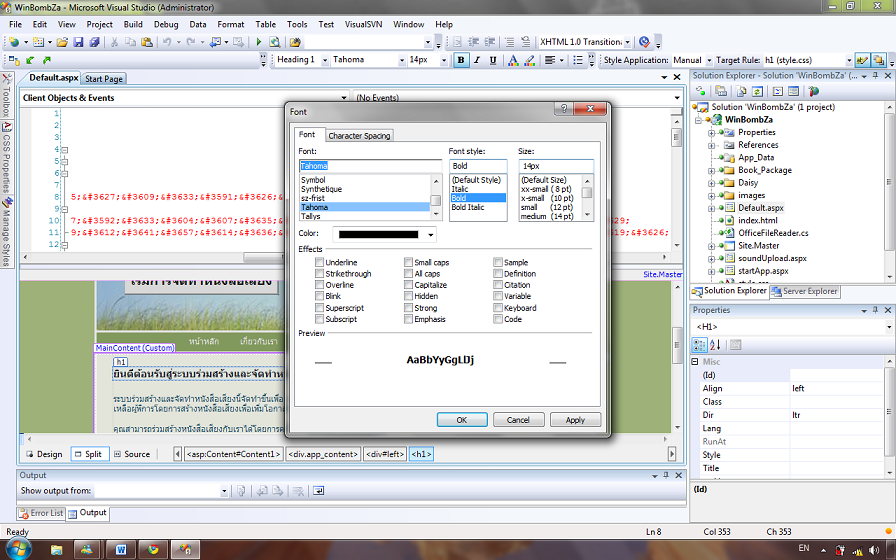Click the black Color swatch in Font dialog
The height and width of the screenshot is (560, 896).
378,234
